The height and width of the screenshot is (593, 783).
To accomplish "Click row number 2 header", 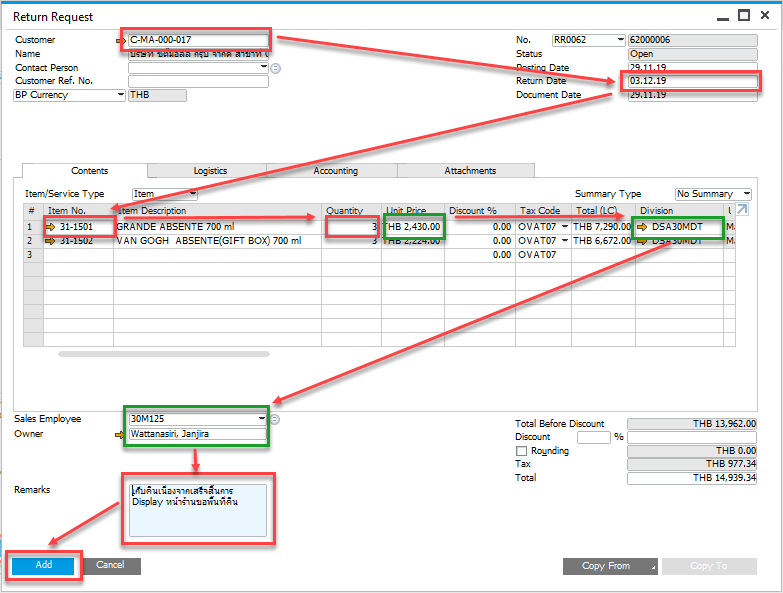I will click(x=33, y=241).
